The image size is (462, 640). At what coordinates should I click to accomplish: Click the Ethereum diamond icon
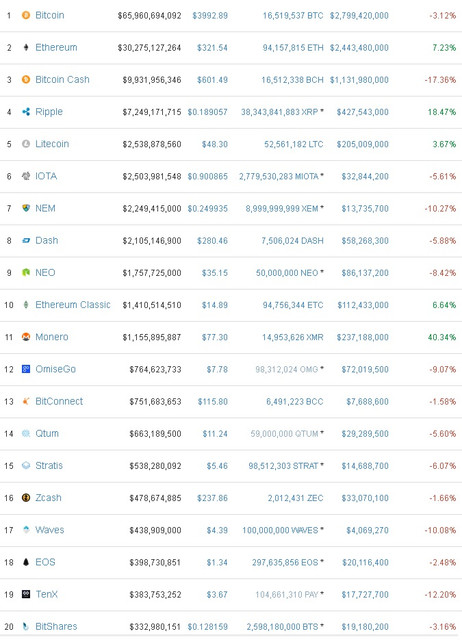26,47
